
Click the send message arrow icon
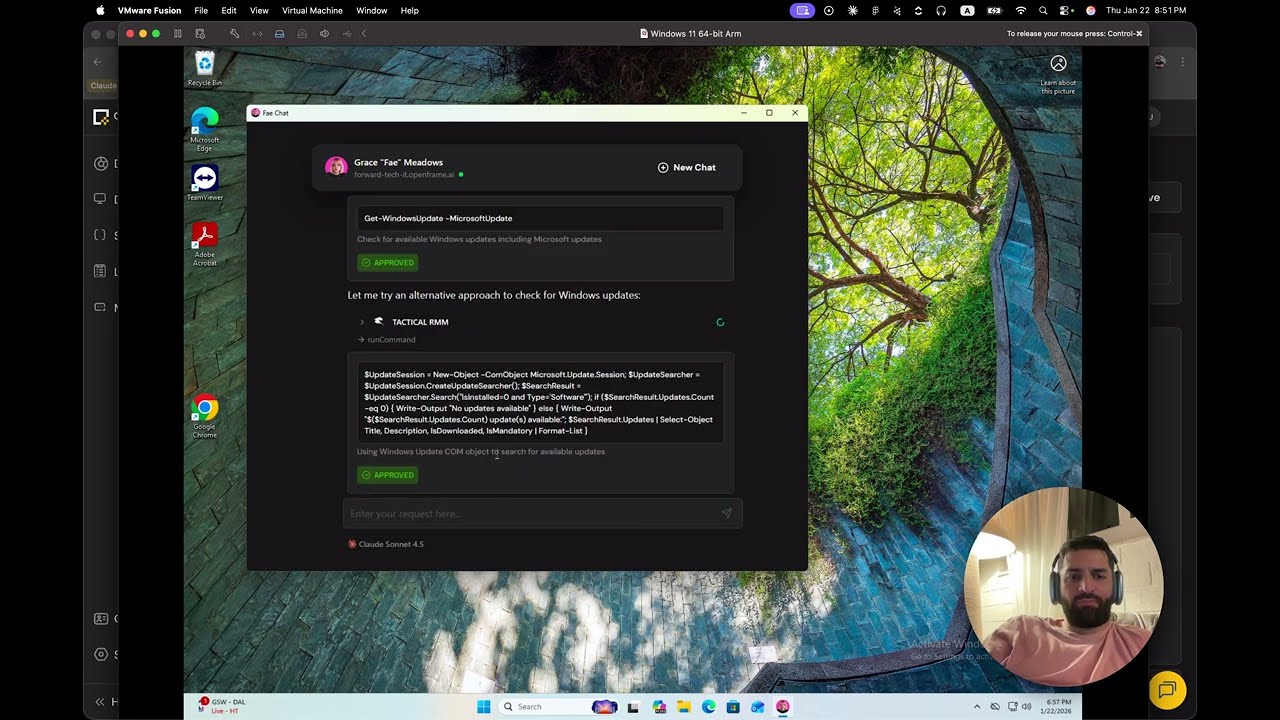727,513
